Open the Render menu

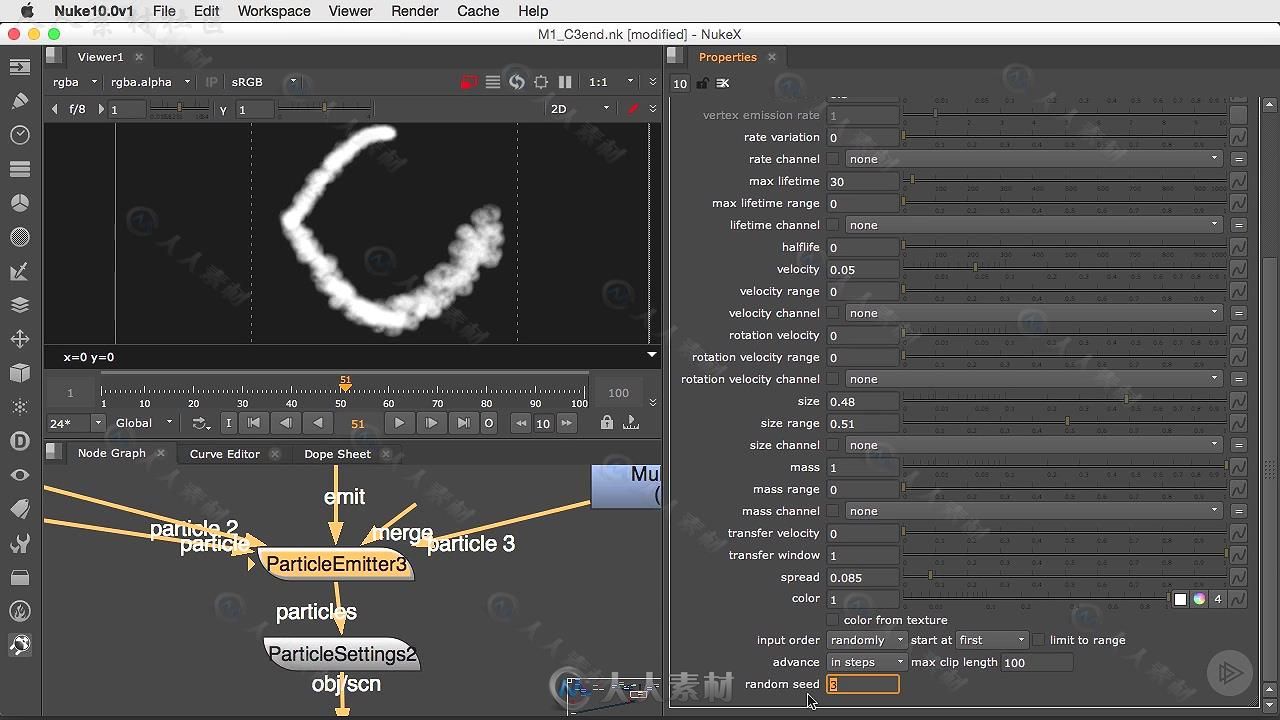tap(415, 11)
